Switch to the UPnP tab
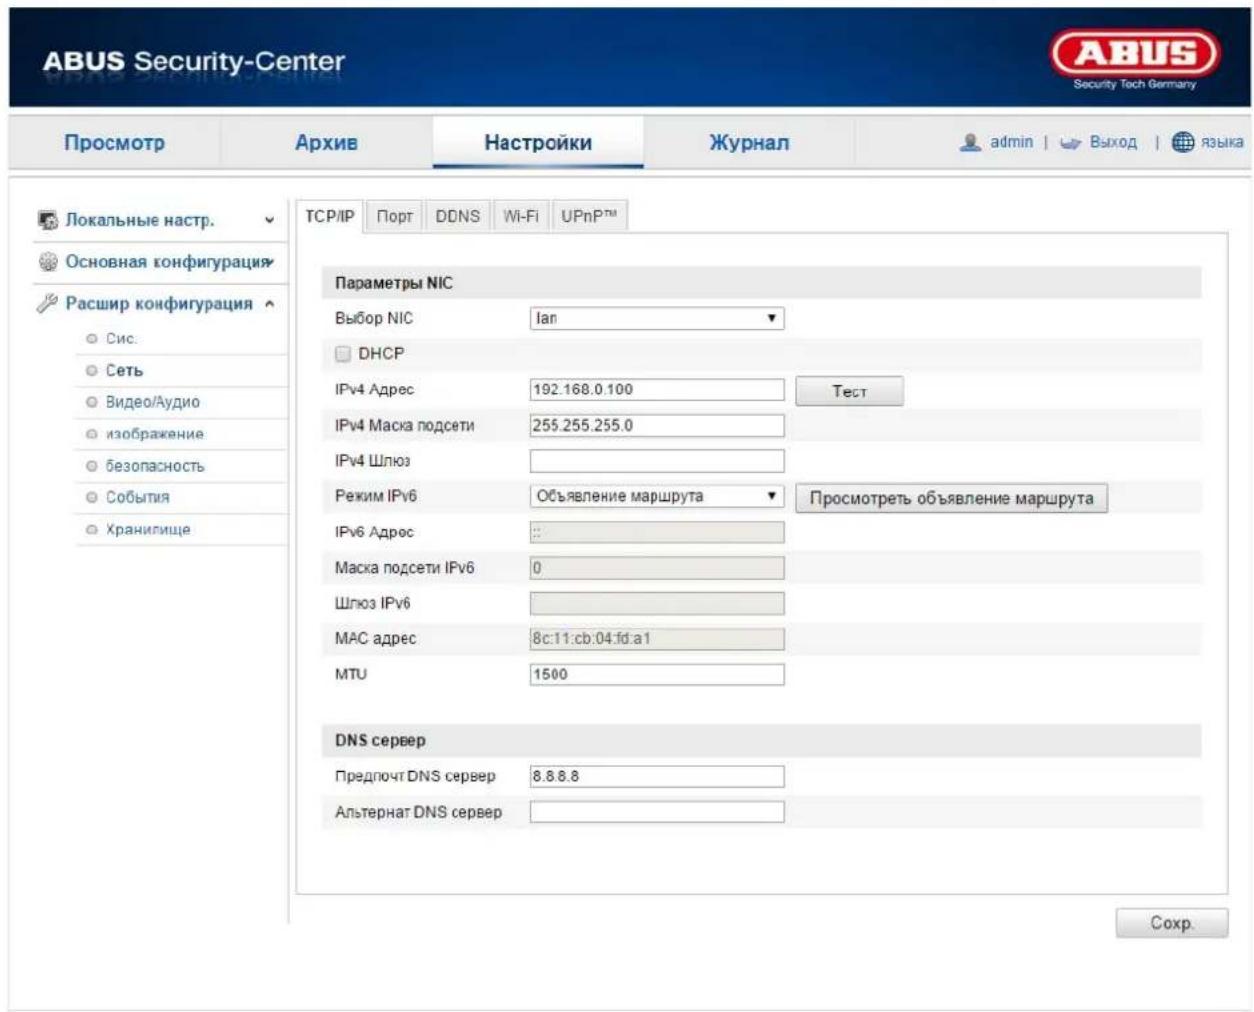Screen dimensions: 1254x1012 [589, 216]
